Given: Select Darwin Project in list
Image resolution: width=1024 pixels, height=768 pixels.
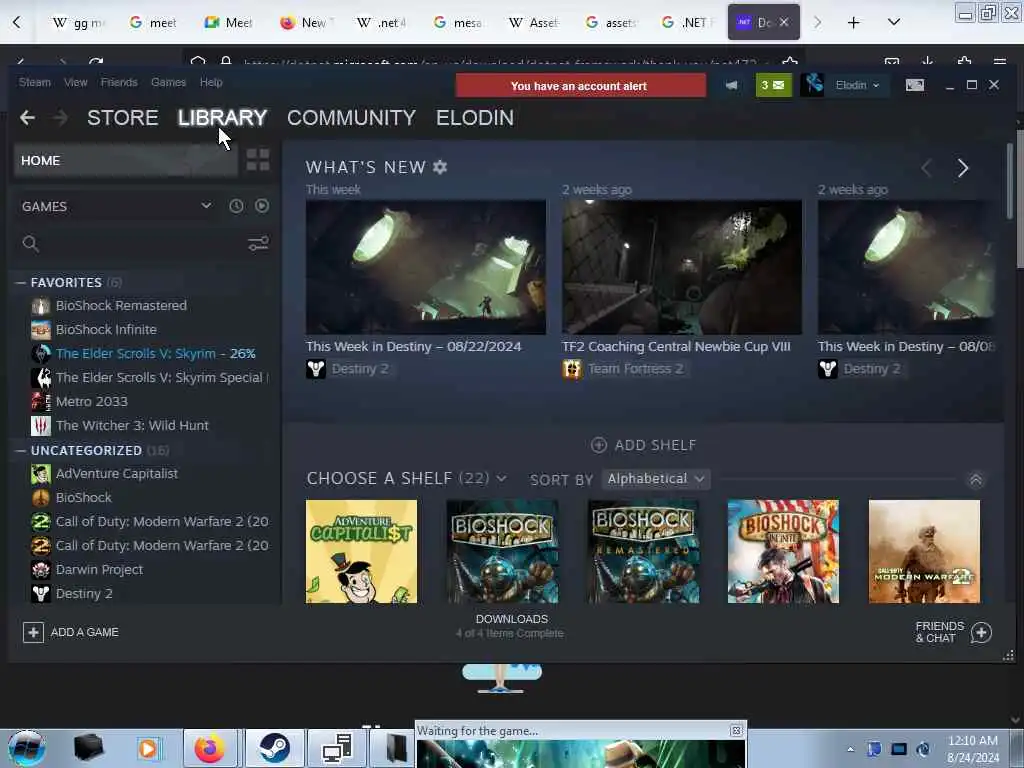Looking at the screenshot, I should (x=99, y=569).
